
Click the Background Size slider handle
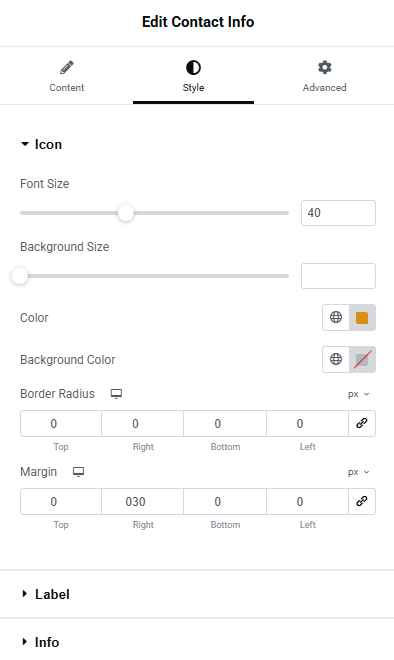[19, 276]
